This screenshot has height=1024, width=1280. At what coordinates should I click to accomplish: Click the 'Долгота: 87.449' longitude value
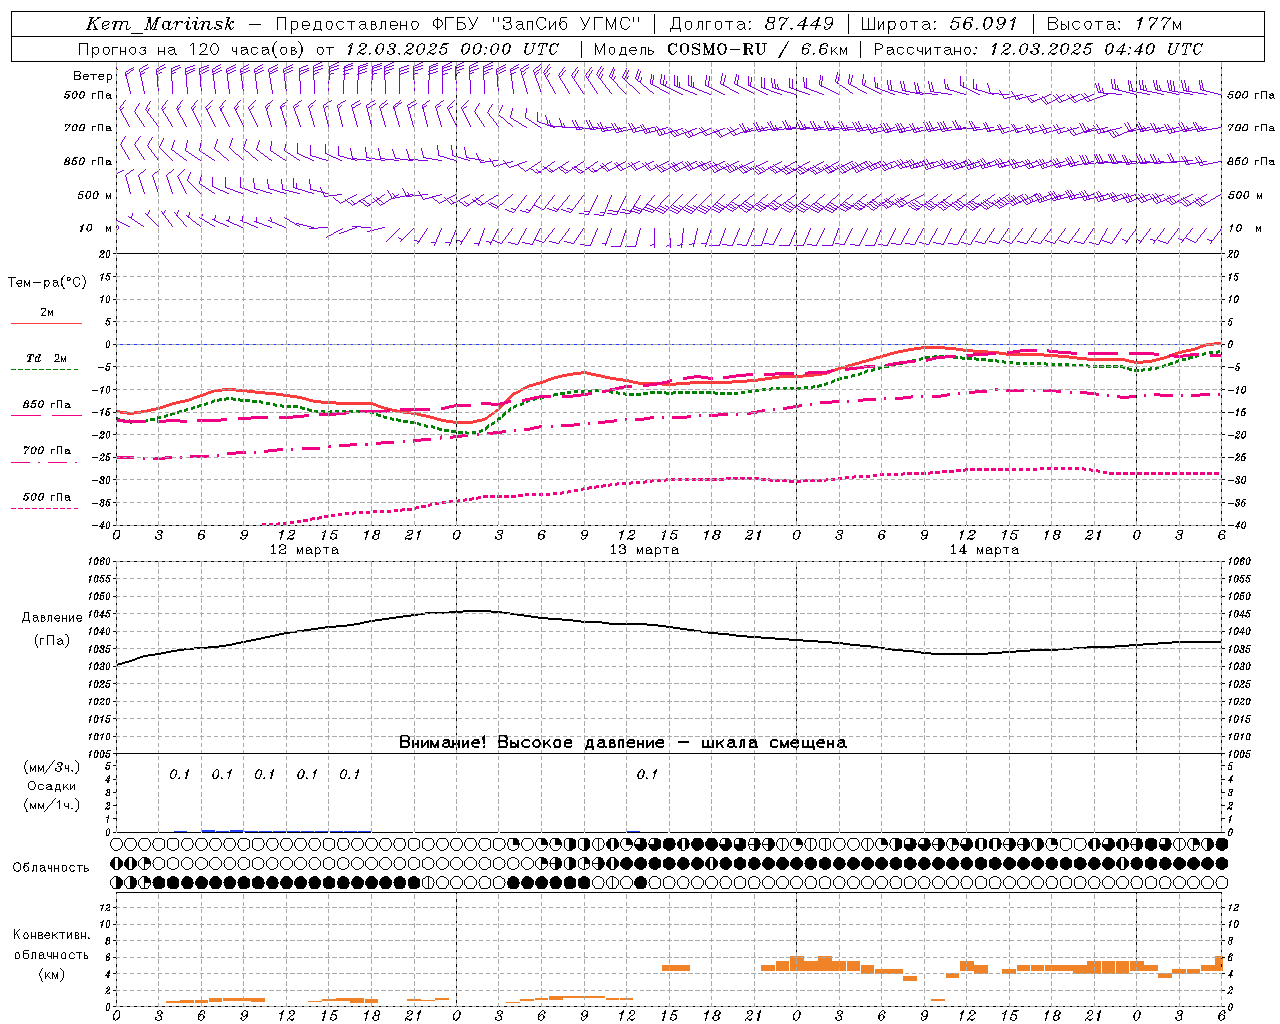click(750, 24)
